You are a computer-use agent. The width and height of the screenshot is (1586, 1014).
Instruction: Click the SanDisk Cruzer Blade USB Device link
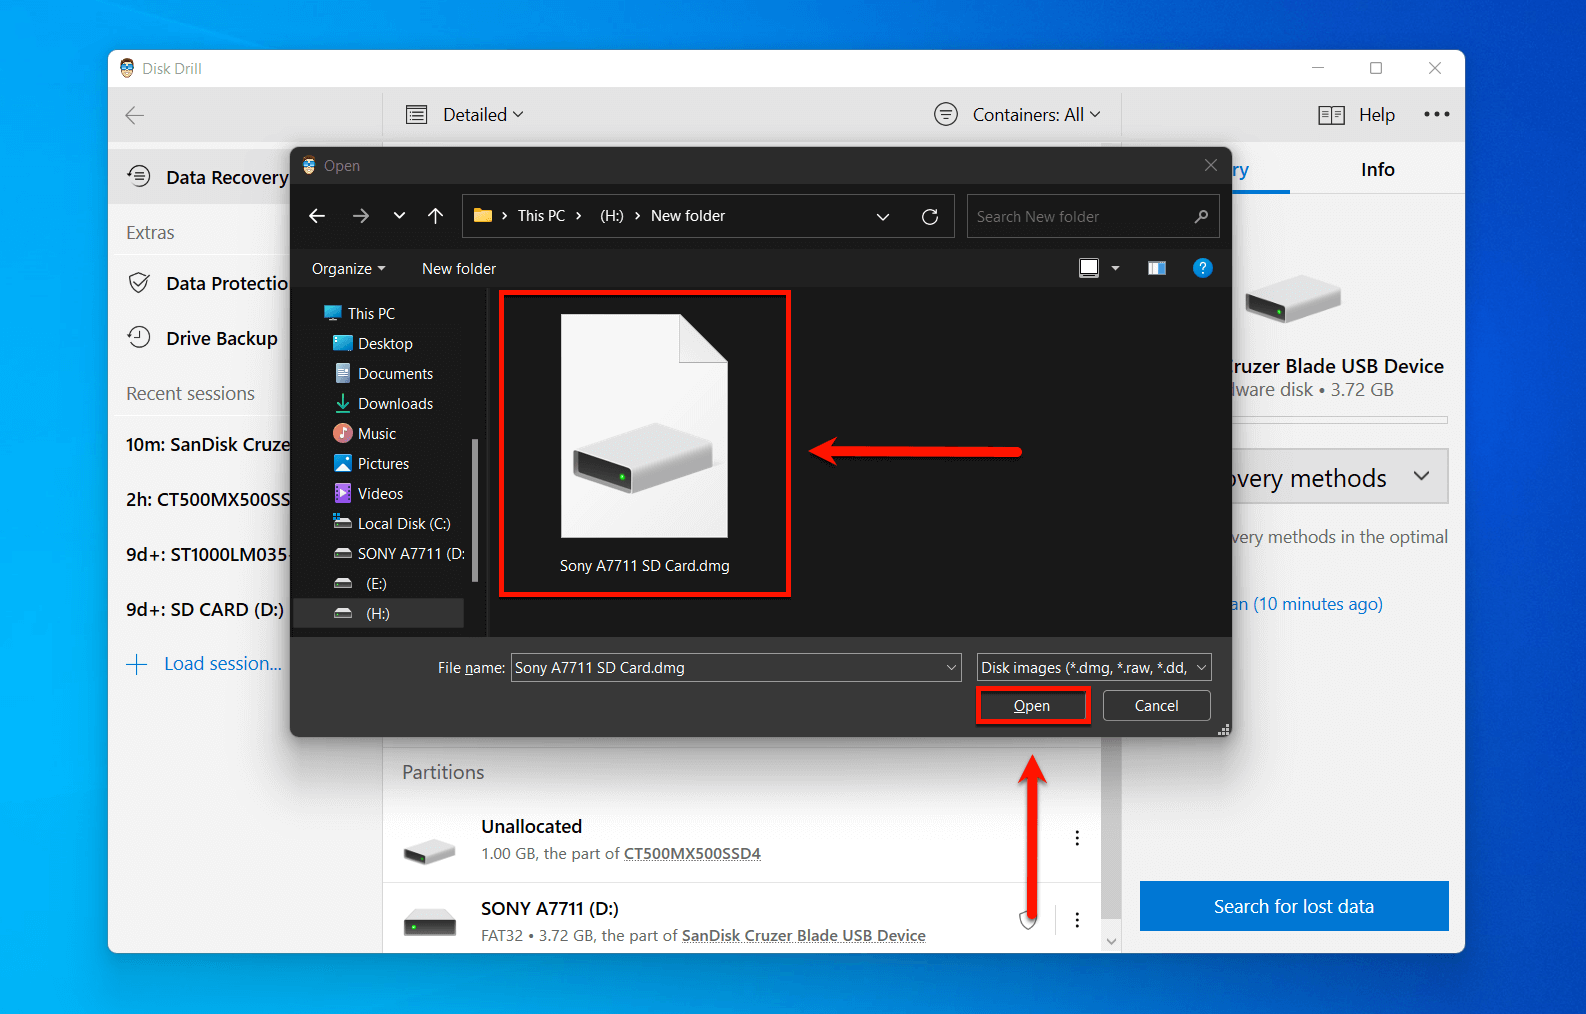coord(803,935)
